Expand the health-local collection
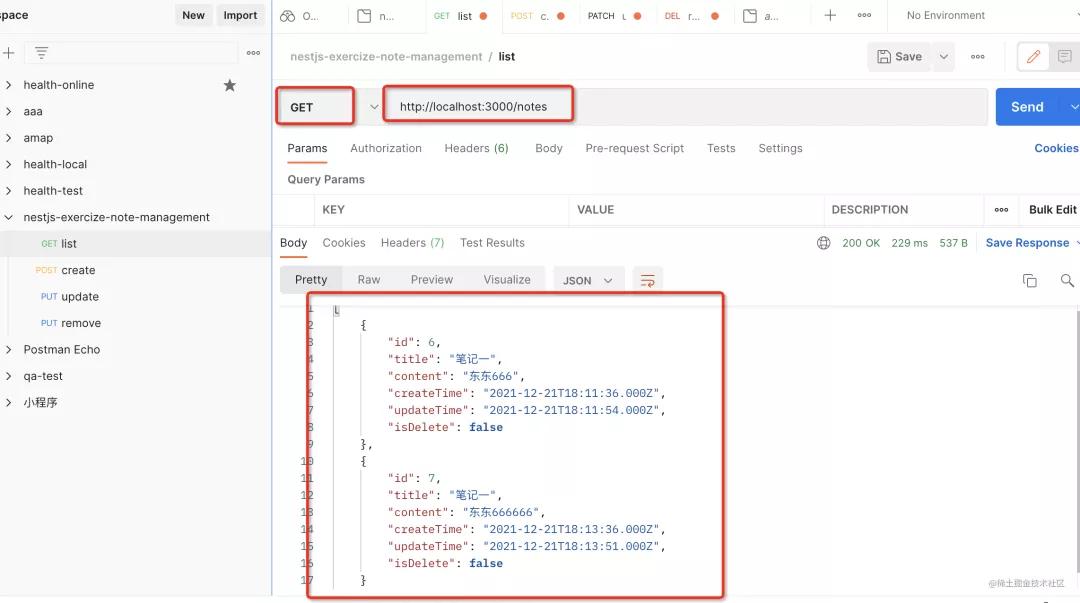Screen dimensions: 1080x603 coord(8,164)
